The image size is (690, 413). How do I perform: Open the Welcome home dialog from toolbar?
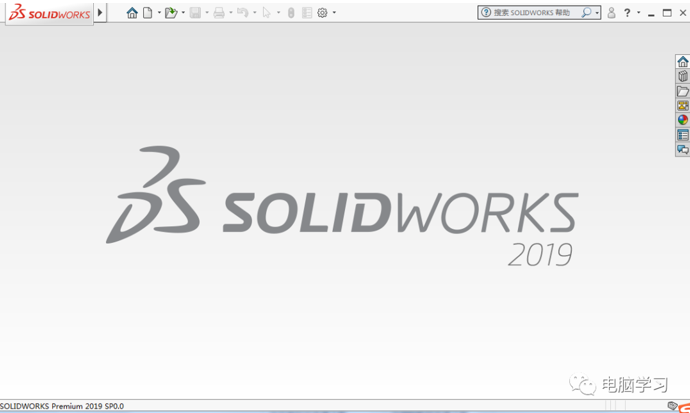click(x=132, y=13)
